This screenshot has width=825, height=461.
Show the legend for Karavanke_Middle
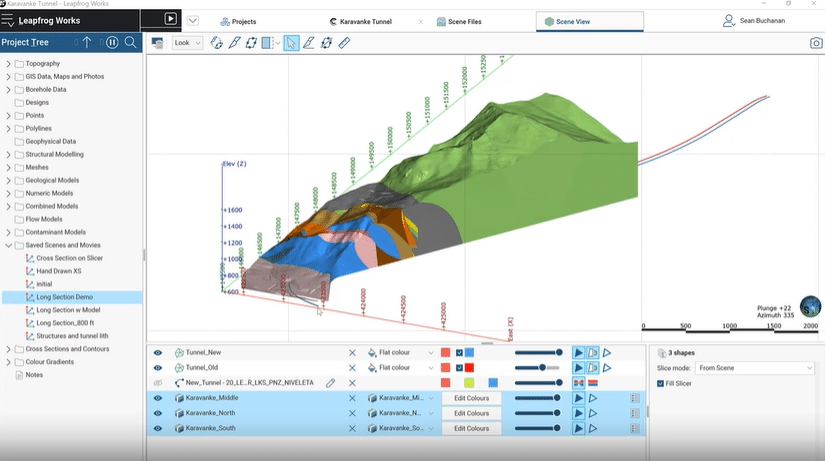(635, 398)
